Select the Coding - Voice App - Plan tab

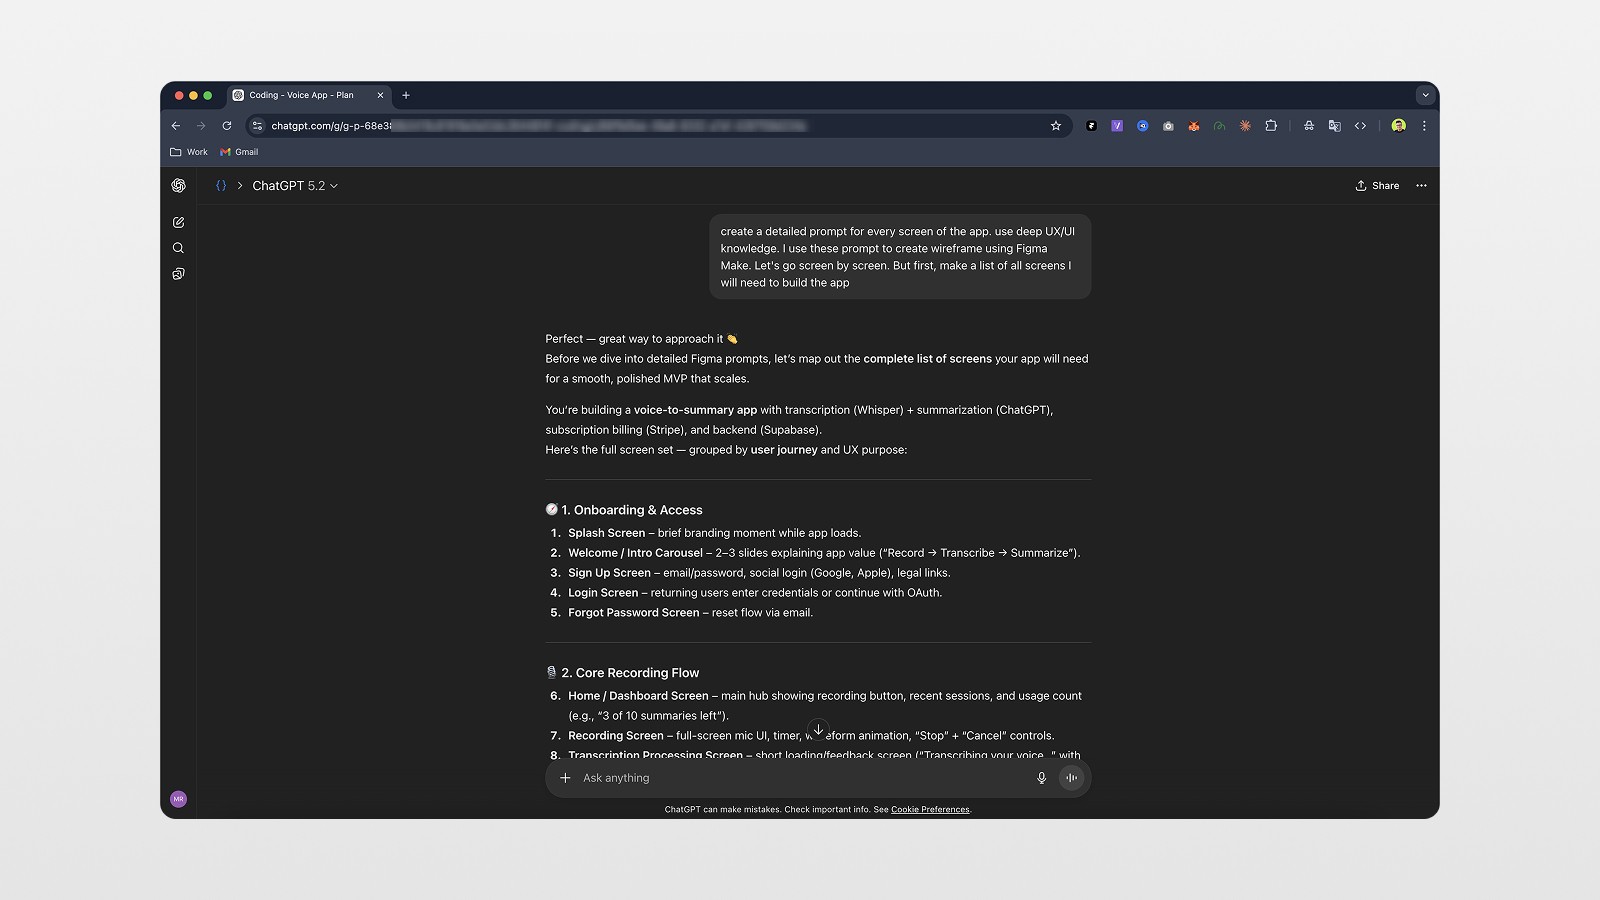tap(308, 96)
